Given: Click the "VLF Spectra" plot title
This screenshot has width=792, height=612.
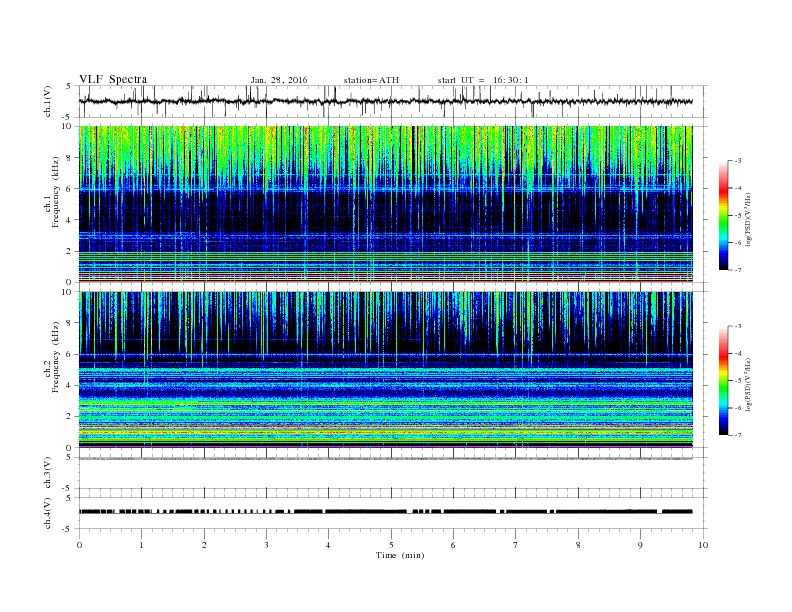Looking at the screenshot, I should 113,79.
